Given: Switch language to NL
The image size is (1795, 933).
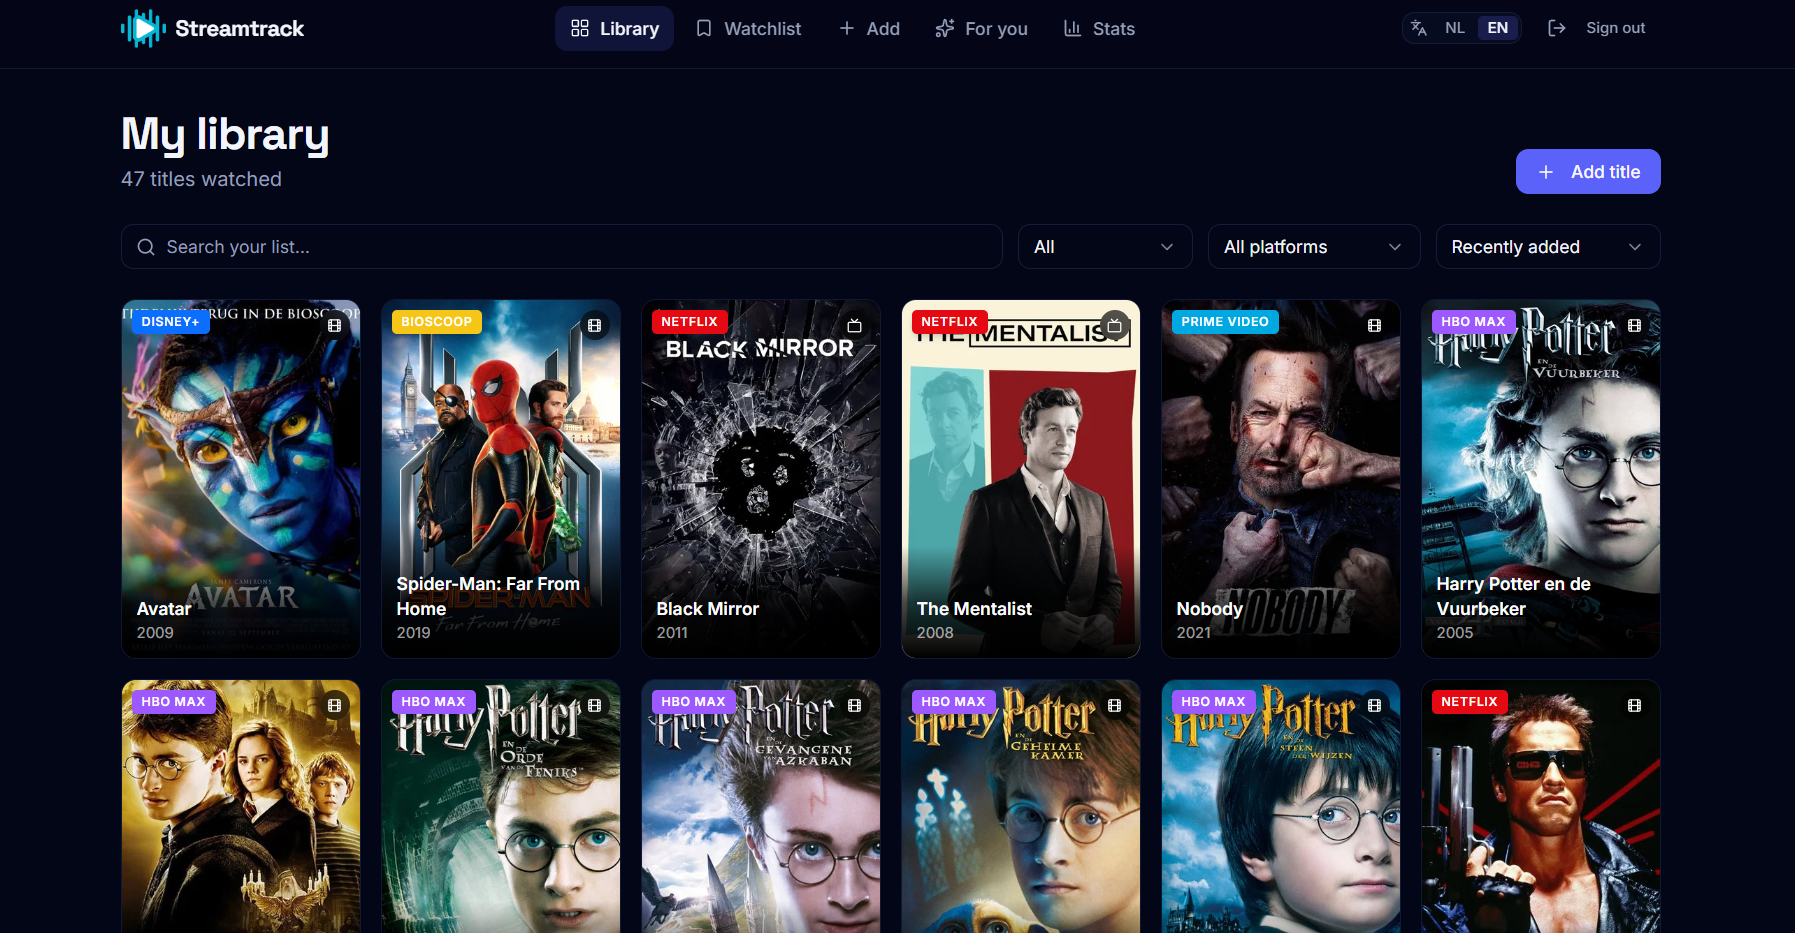Looking at the screenshot, I should [x=1455, y=28].
